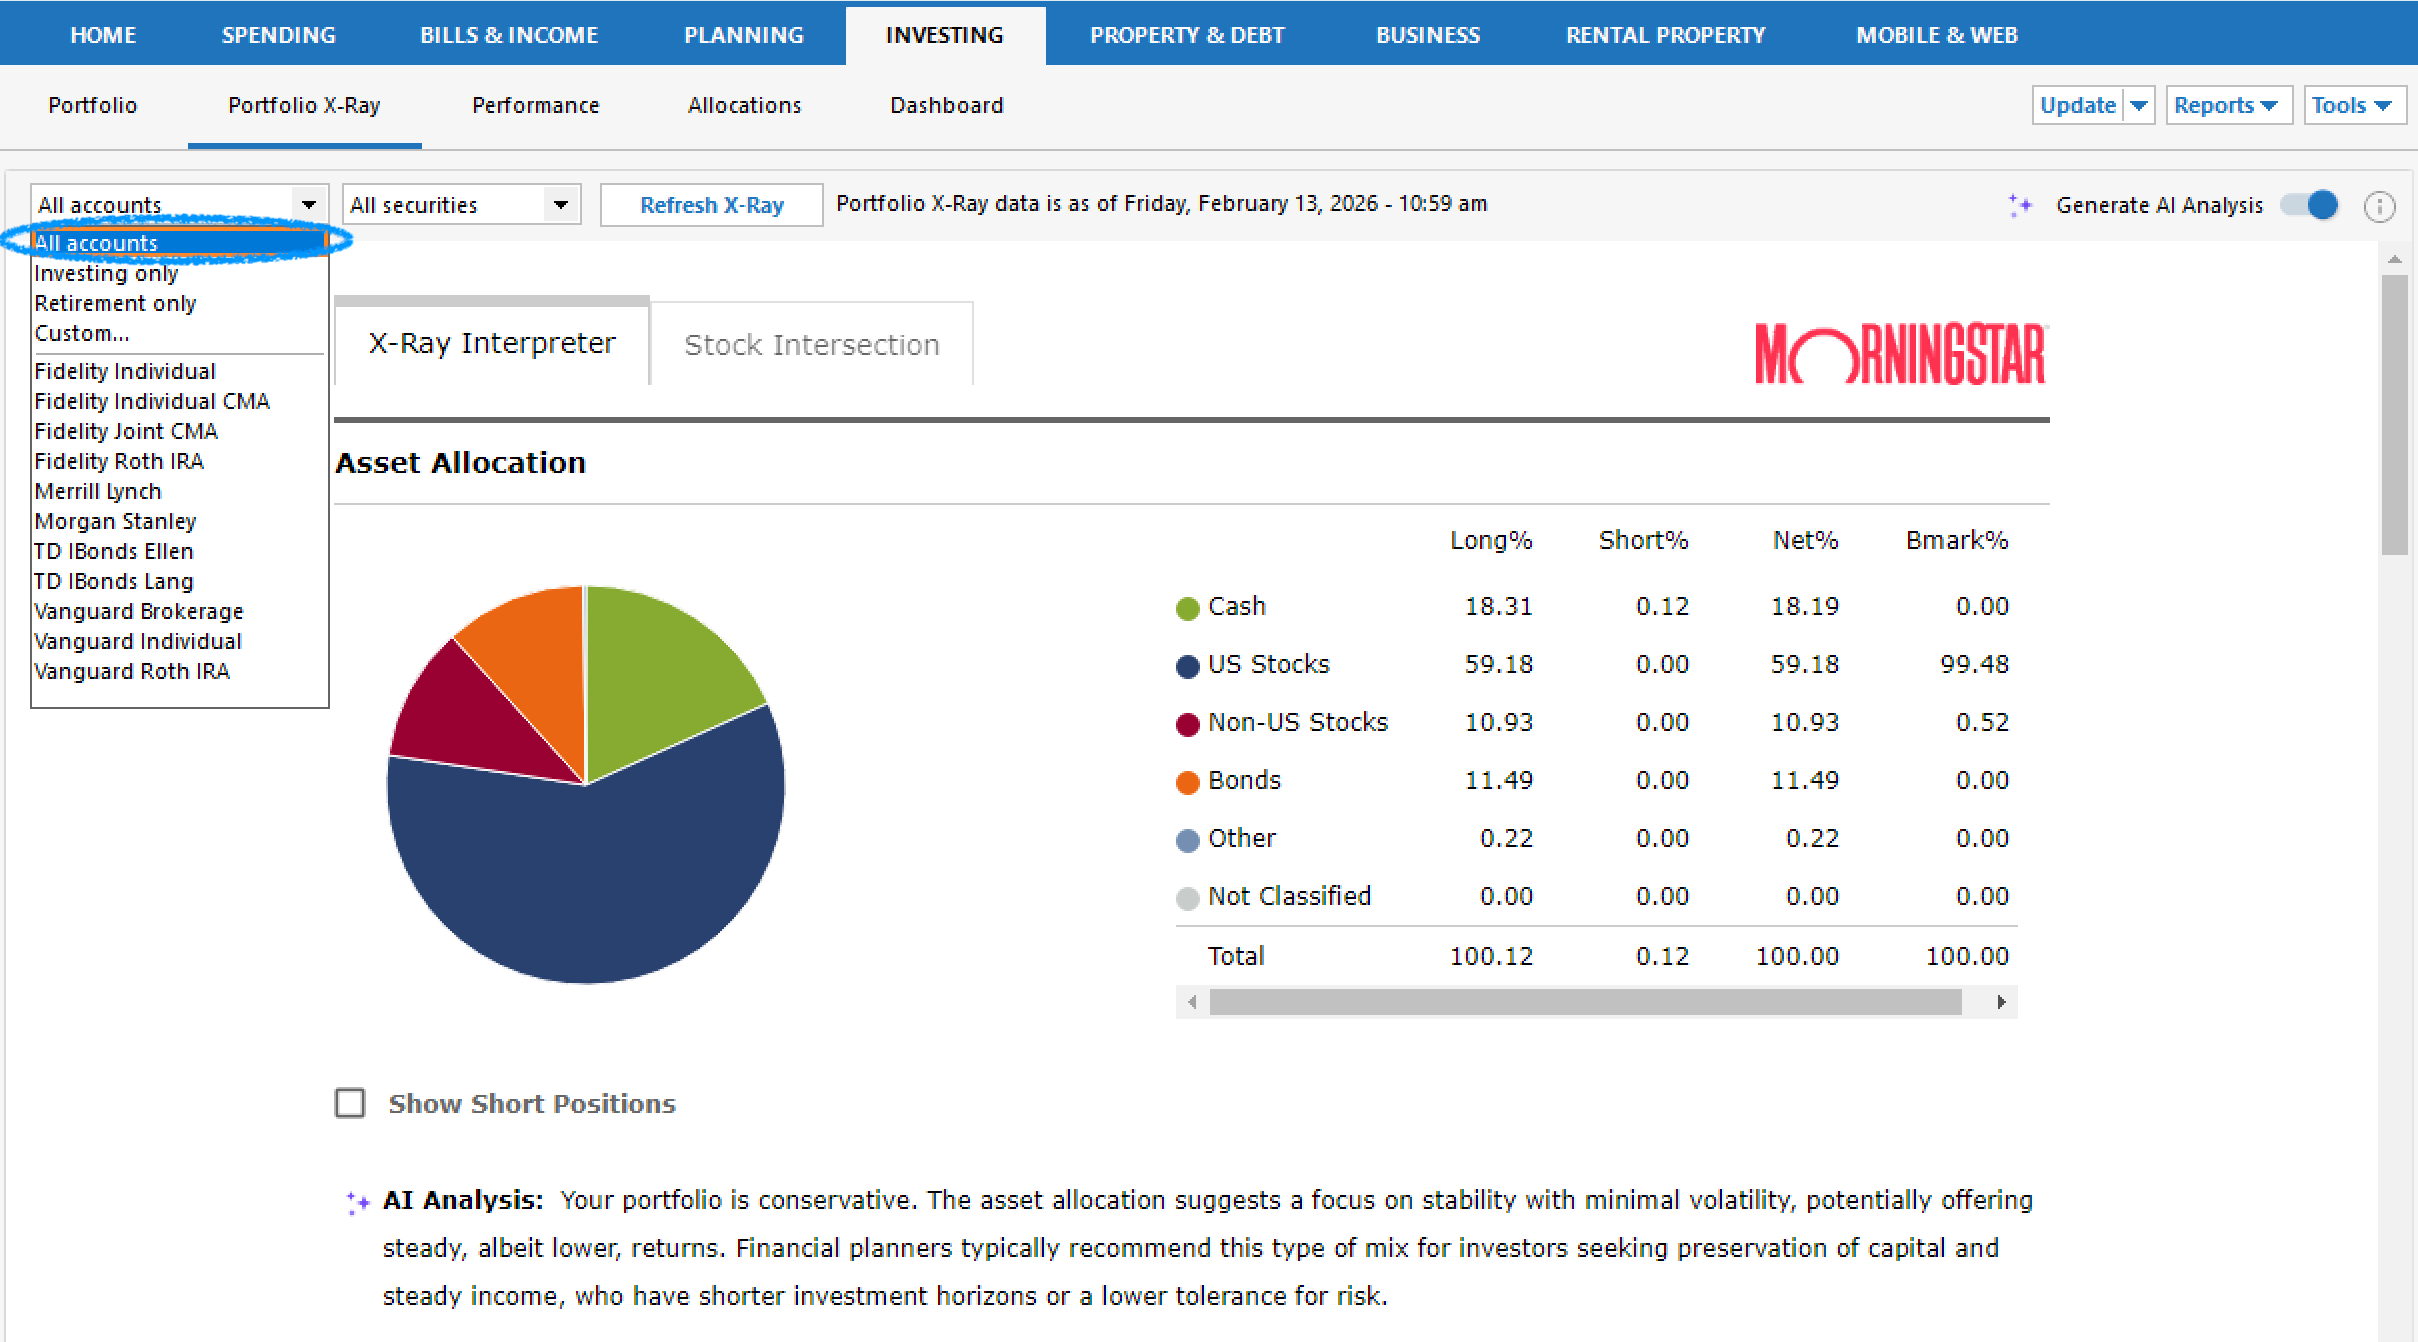The height and width of the screenshot is (1342, 2418).
Task: Go to the Allocations sub-tab
Action: pos(744,105)
